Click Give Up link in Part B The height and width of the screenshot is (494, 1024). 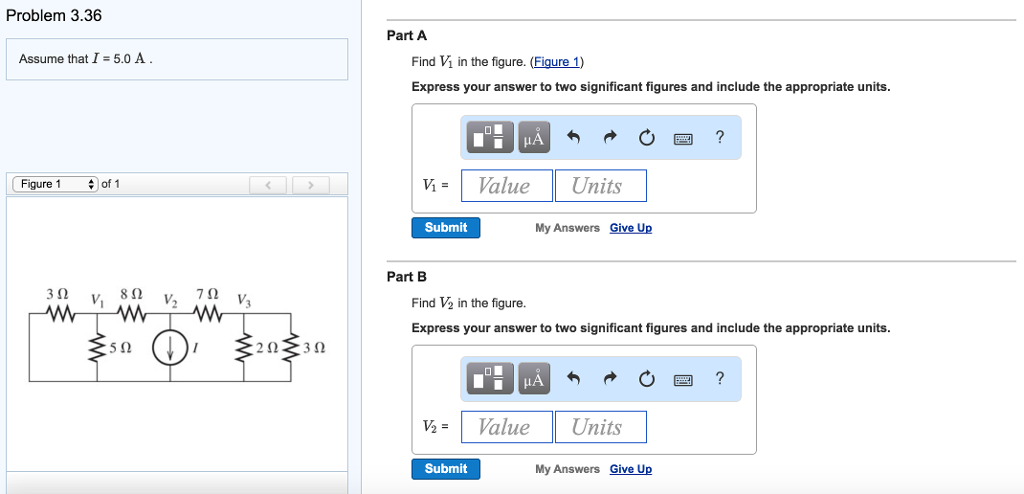(x=631, y=469)
